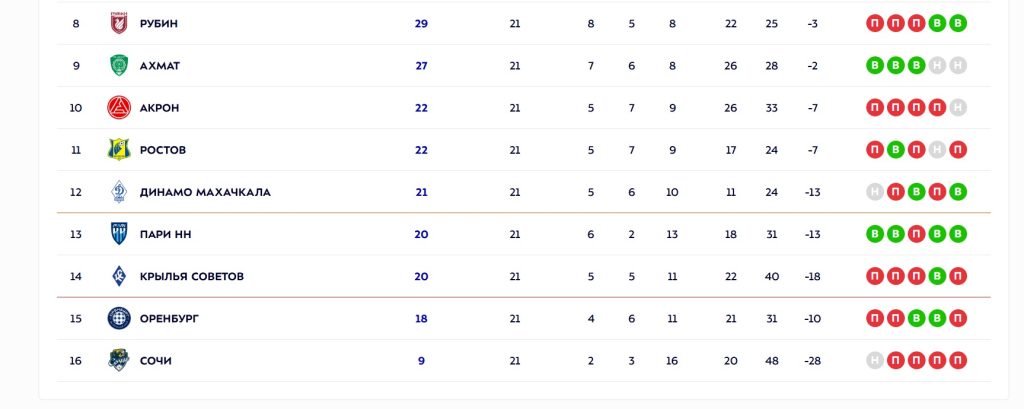This screenshot has width=1024, height=409.
Task: Open the СОЧИ team name link
Action: tap(155, 361)
